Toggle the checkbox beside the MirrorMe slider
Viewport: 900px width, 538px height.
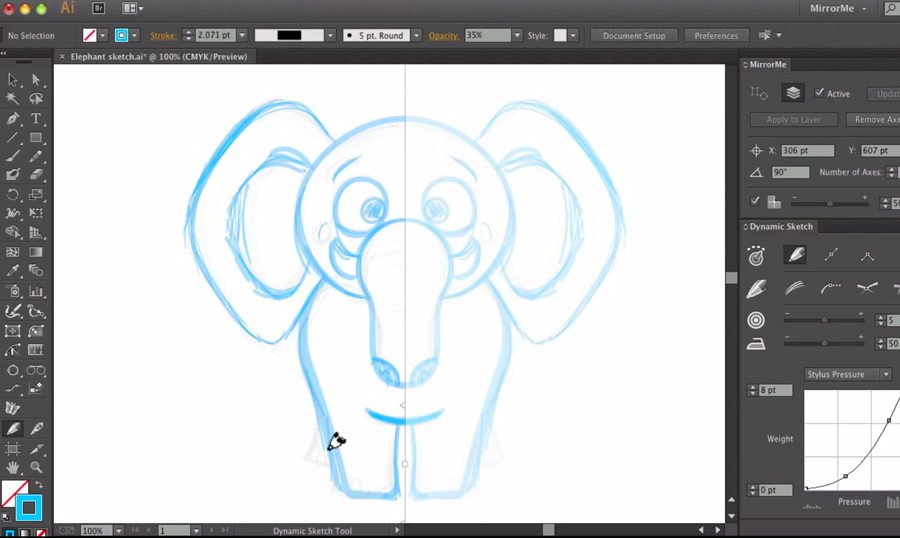point(757,201)
